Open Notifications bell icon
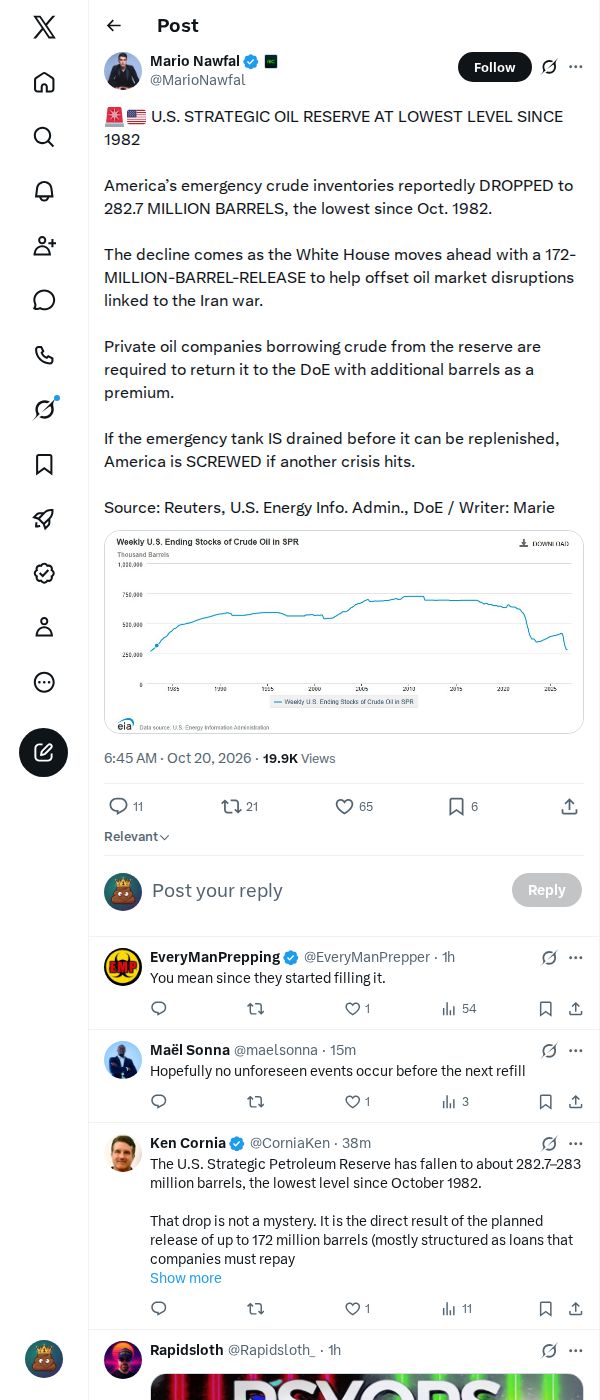 (x=44, y=191)
